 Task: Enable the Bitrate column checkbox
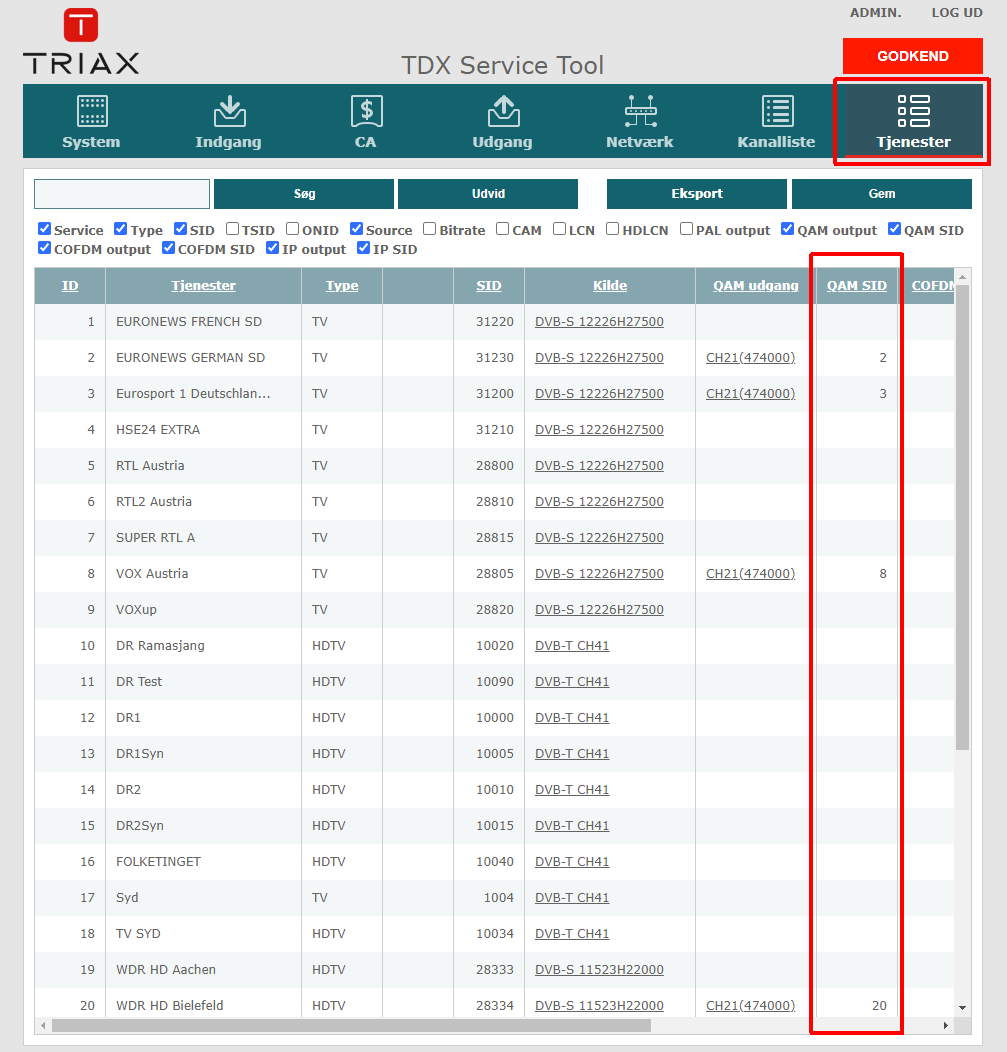pos(430,229)
